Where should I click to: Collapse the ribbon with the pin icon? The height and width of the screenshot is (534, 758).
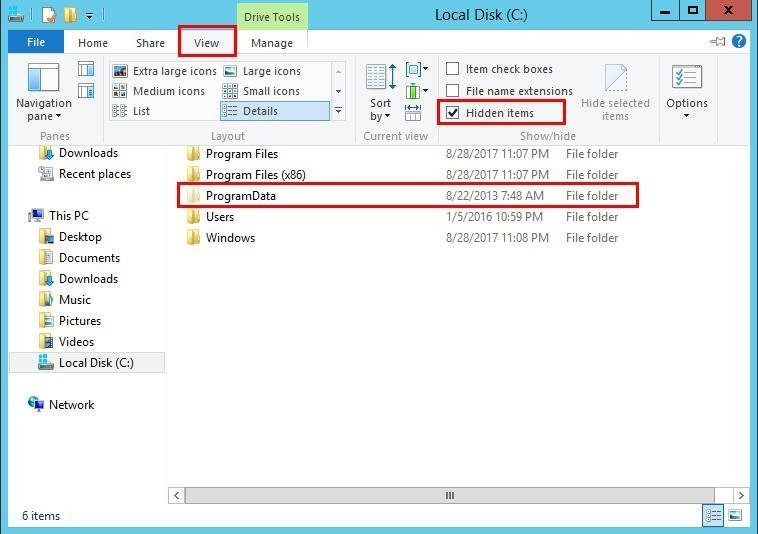pyautogui.click(x=717, y=42)
